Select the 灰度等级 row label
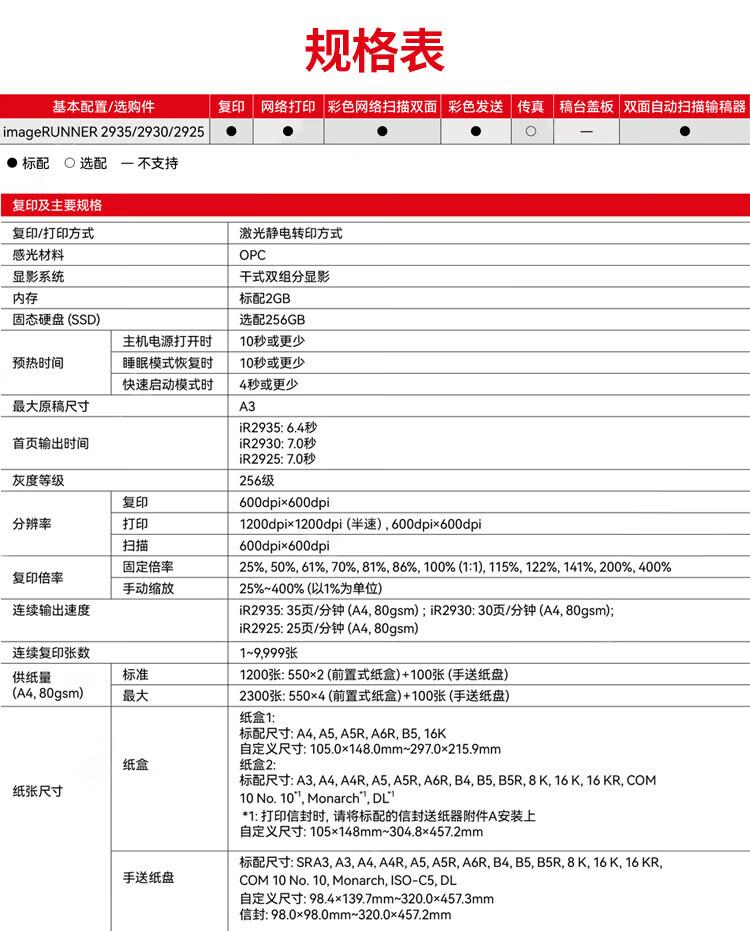The image size is (750, 931). tap(38, 480)
